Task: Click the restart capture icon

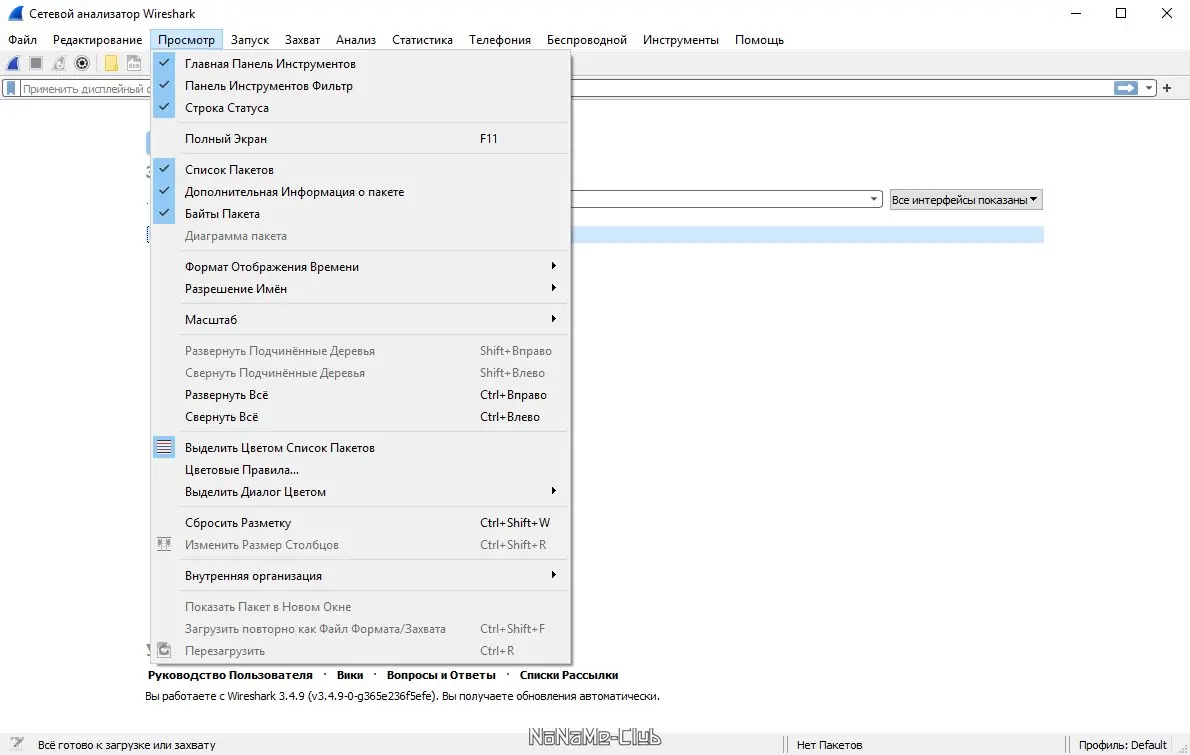Action: pyautogui.click(x=58, y=64)
